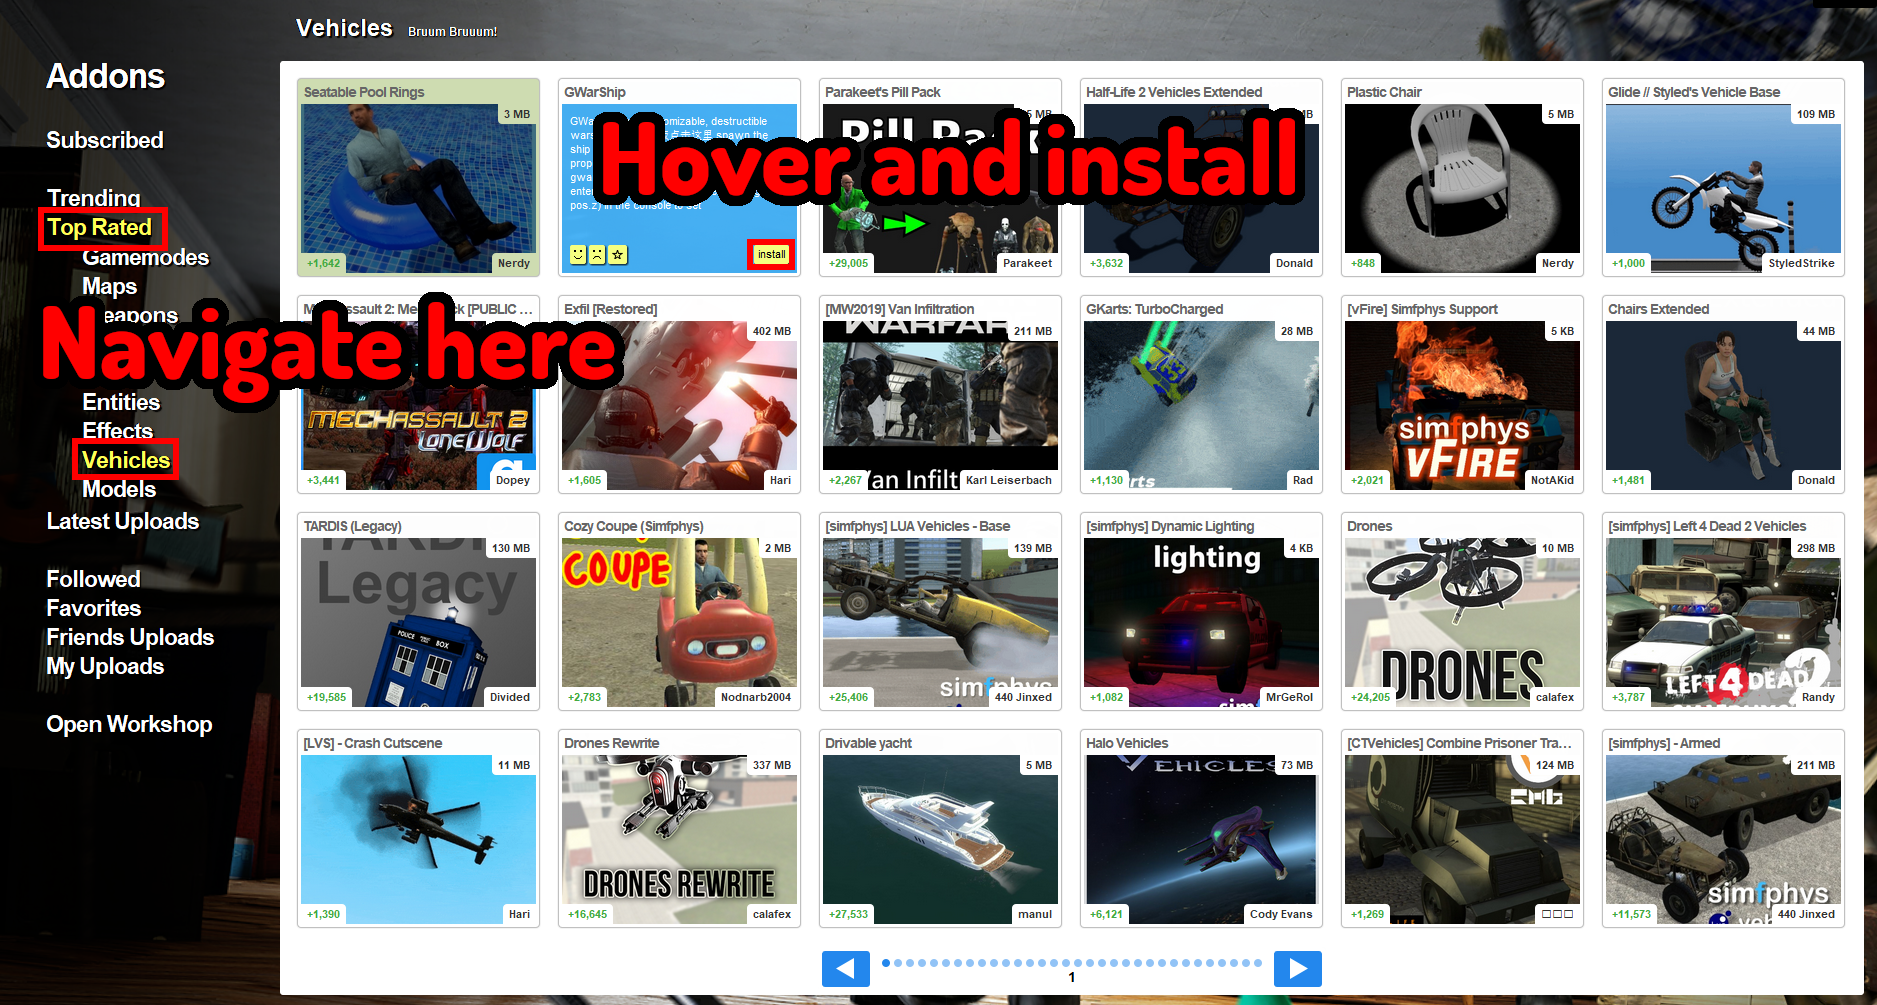
Task: Filter by Models category
Action: (119, 489)
